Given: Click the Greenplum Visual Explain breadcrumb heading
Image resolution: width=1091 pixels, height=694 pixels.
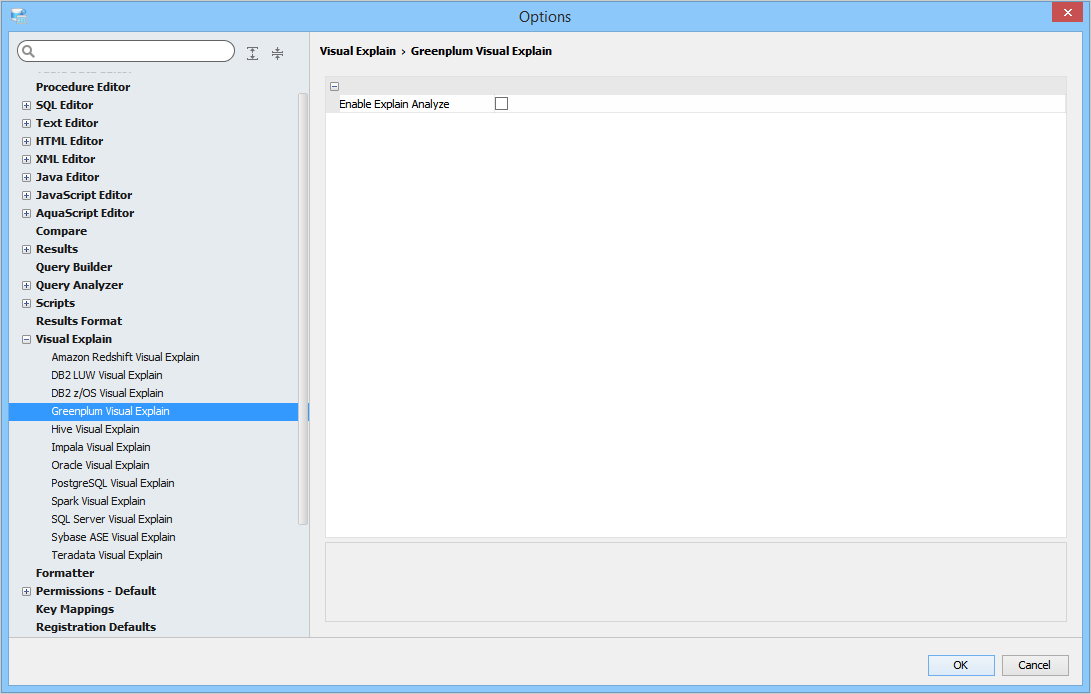Looking at the screenshot, I should (481, 51).
